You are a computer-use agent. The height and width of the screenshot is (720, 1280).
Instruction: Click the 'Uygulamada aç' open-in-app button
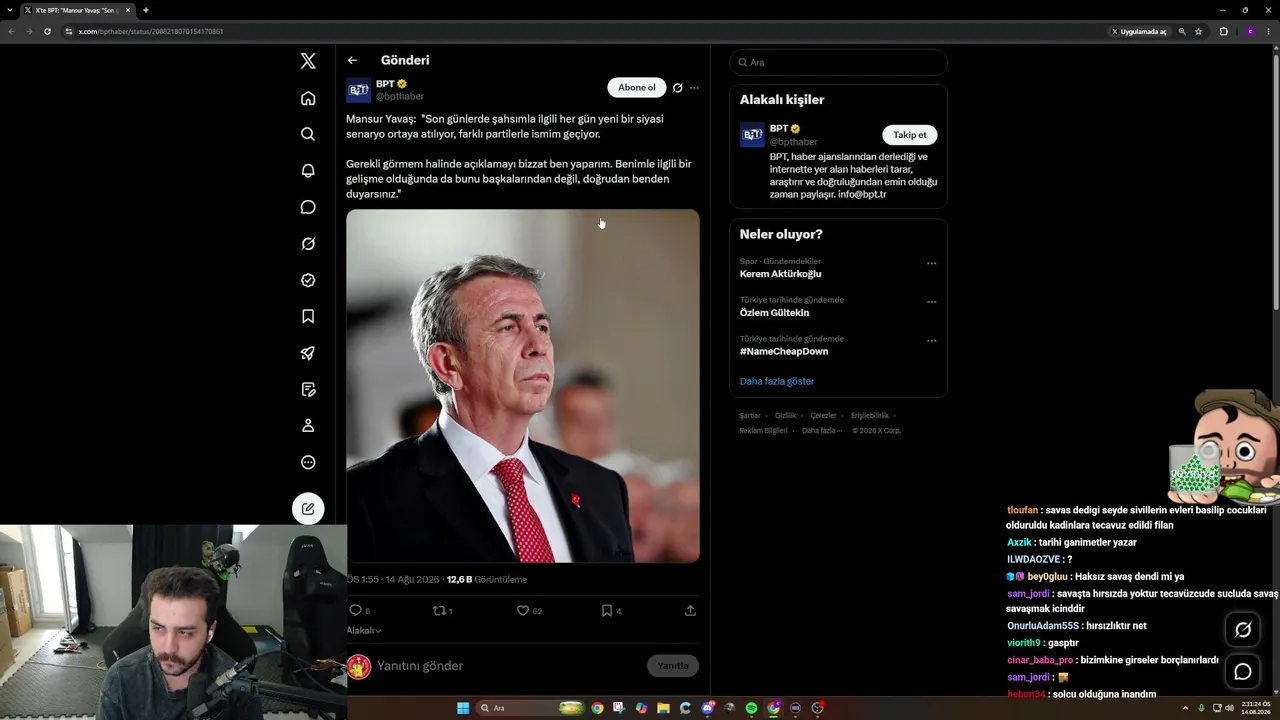(x=1139, y=31)
